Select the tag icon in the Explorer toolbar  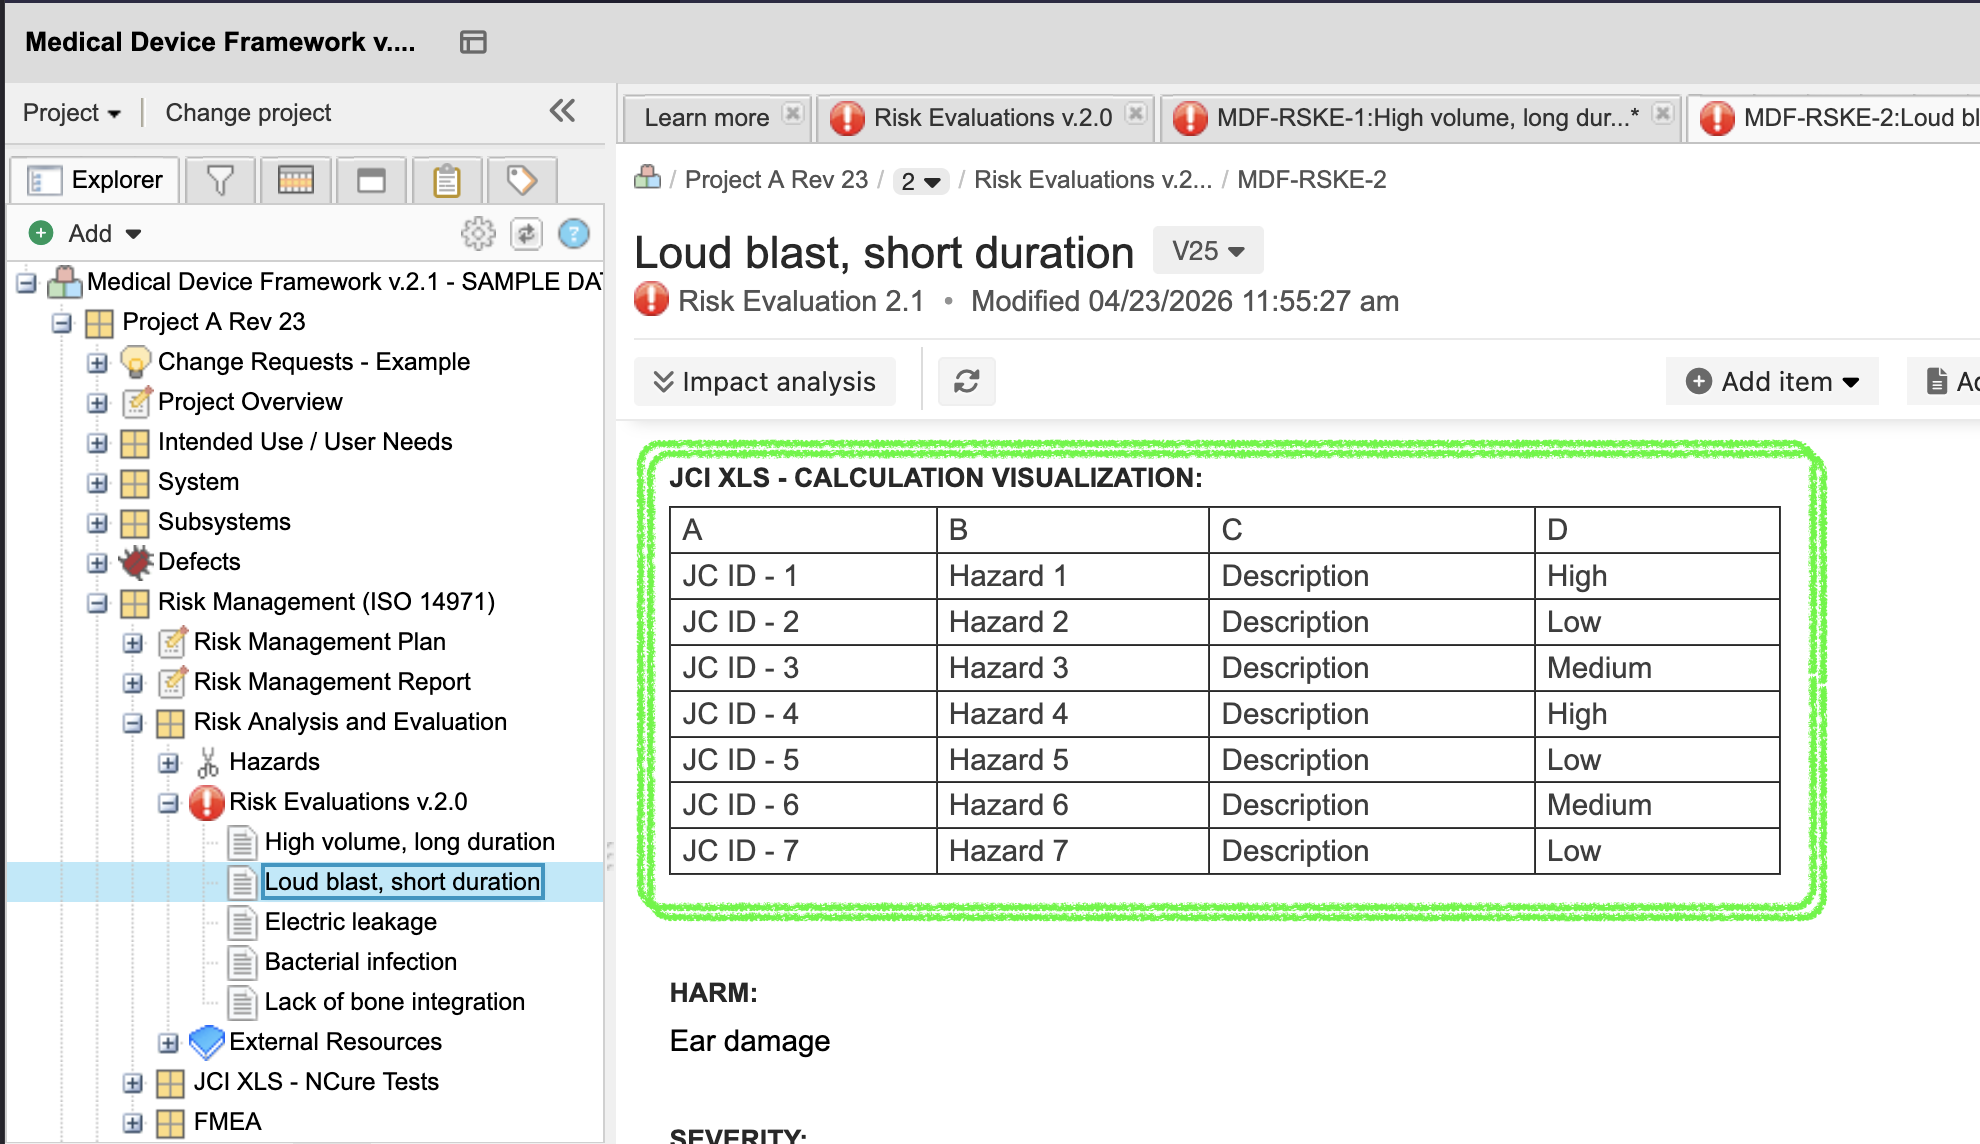521,180
